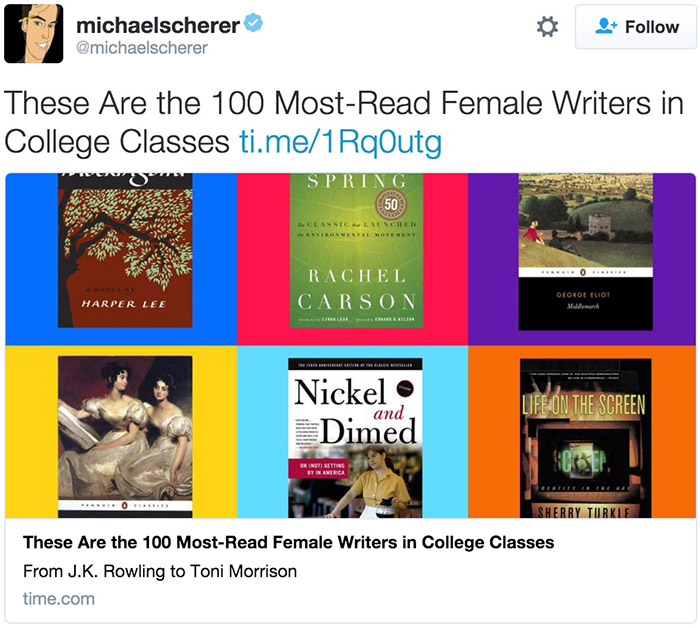Image resolution: width=700 pixels, height=628 pixels.
Task: Click "From J.K. Rowling to Toni Morrison" text
Action: [160, 572]
